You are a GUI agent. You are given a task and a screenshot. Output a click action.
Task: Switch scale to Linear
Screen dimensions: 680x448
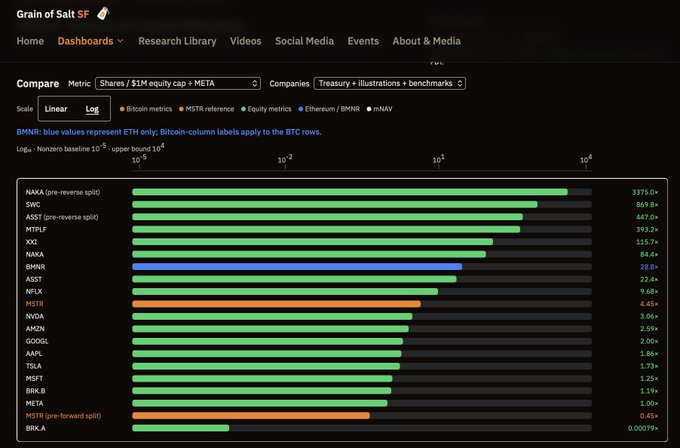[x=56, y=109]
